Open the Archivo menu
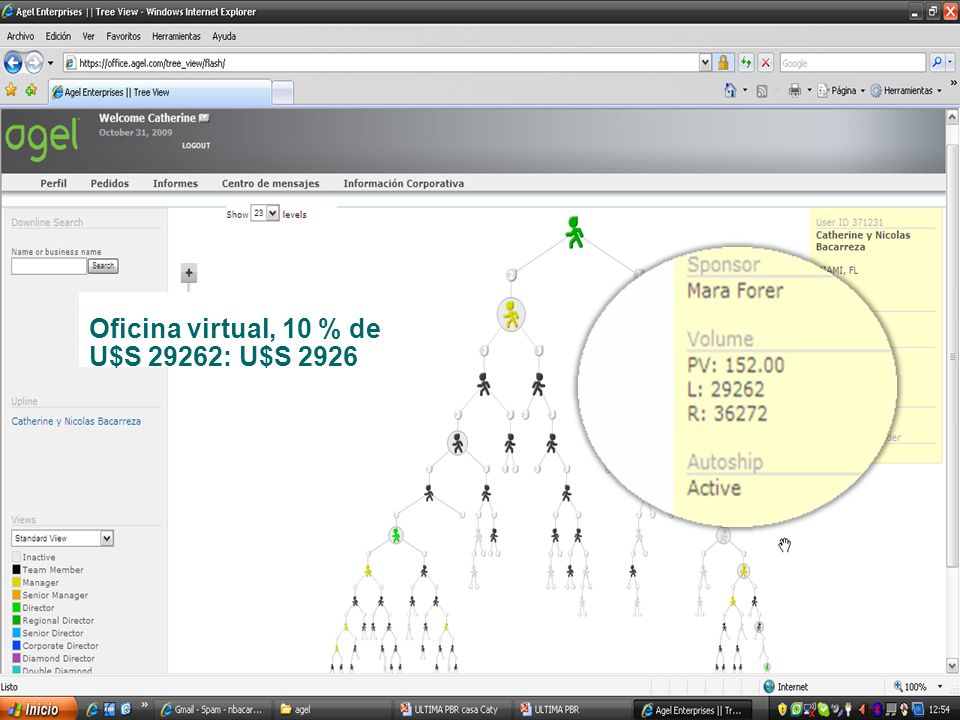The image size is (960, 720). point(20,36)
